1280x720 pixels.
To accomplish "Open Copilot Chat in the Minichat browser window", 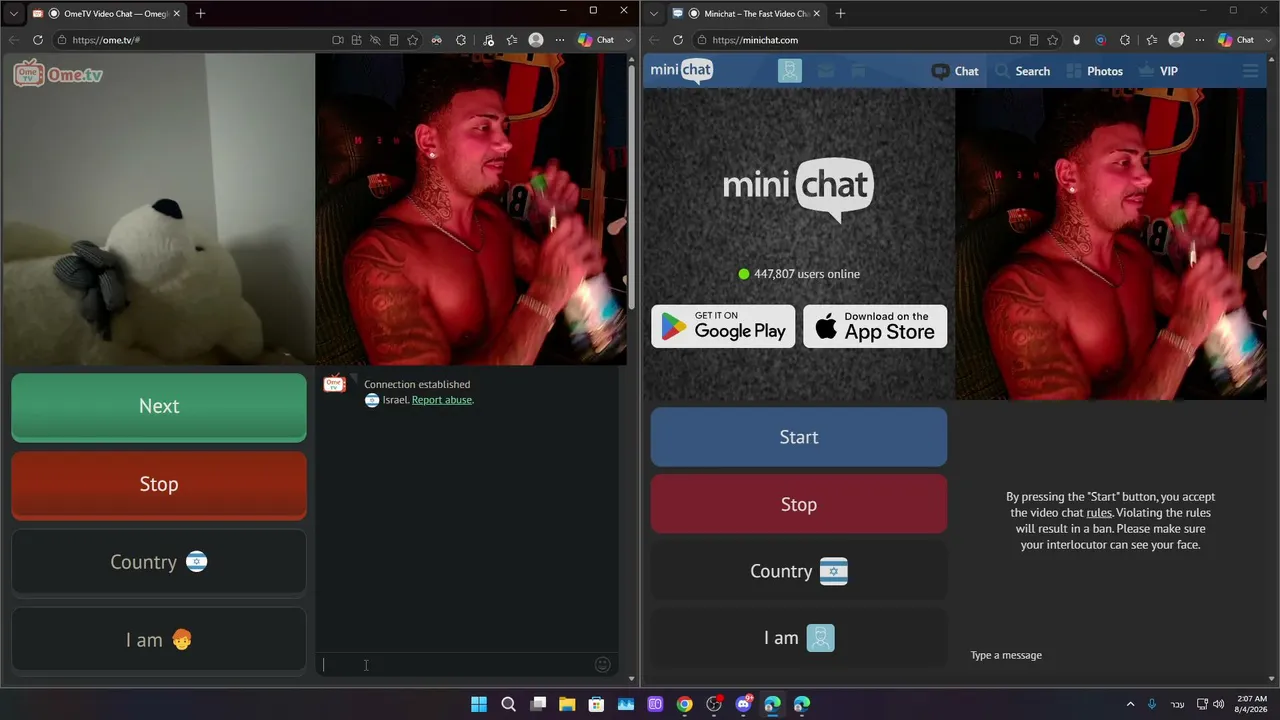I will (1236, 40).
